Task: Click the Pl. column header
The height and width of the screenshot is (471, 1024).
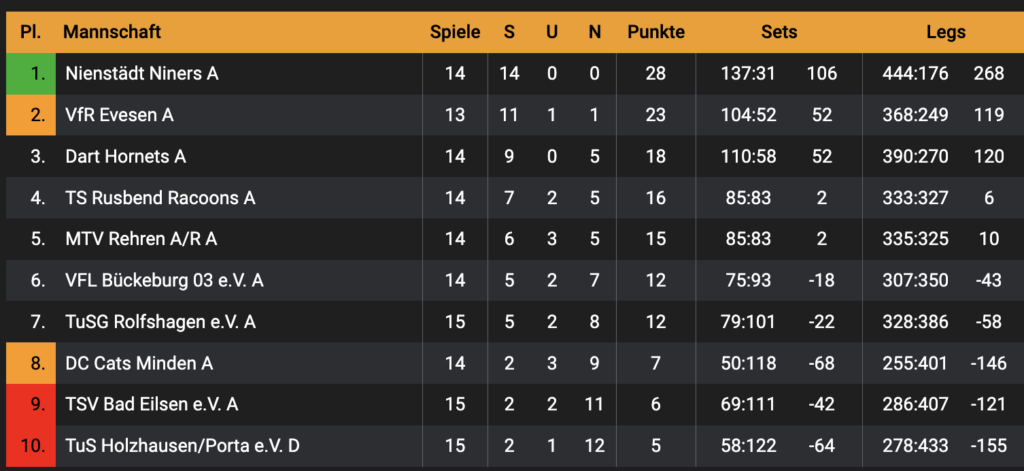Action: tap(30, 32)
